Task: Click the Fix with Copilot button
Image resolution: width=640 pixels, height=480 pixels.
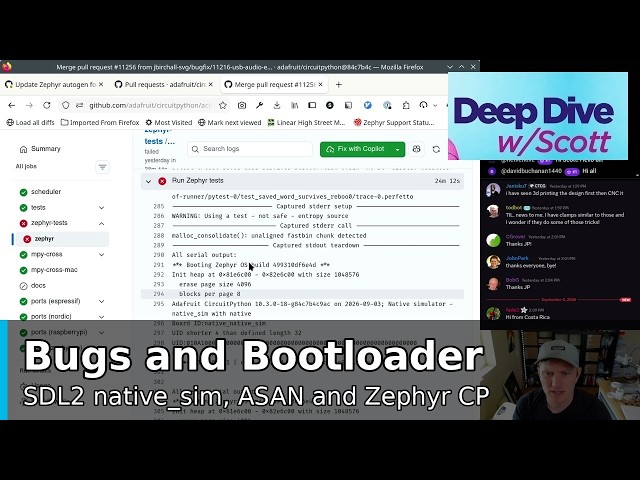Action: pos(356,149)
